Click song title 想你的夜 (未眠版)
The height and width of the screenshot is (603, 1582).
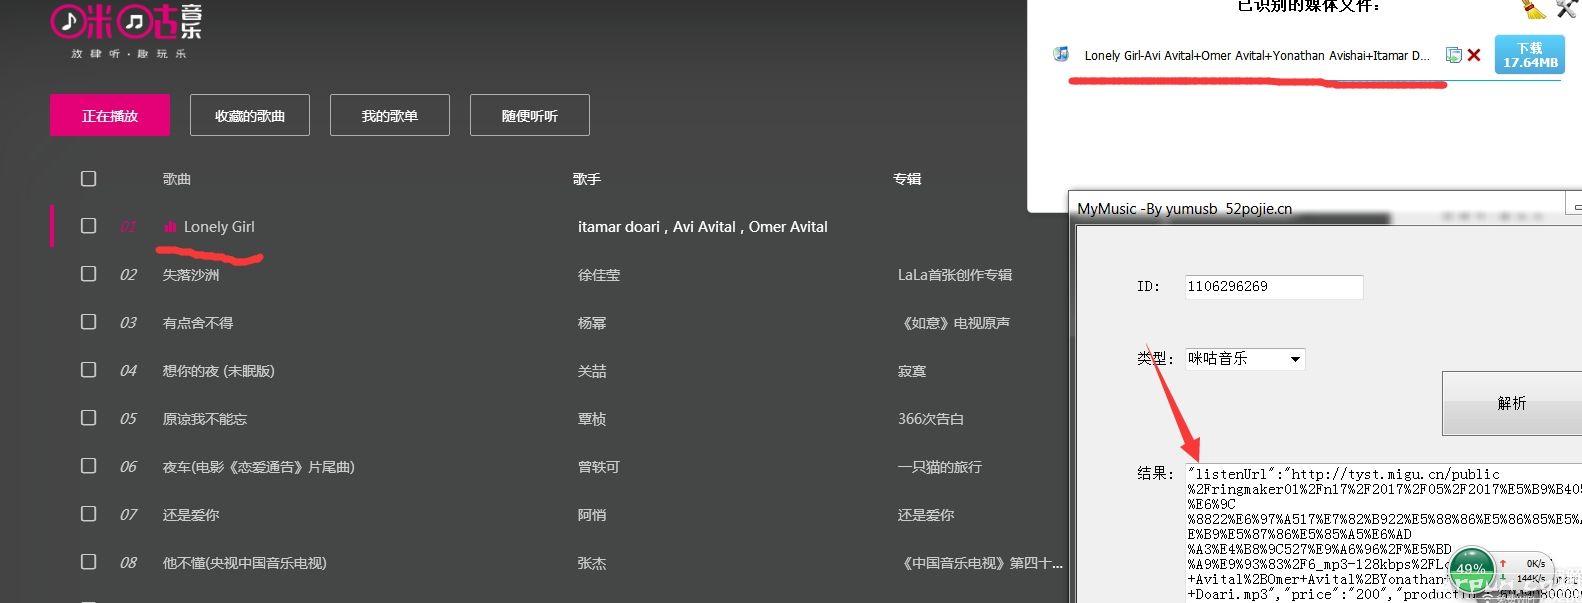coord(219,371)
